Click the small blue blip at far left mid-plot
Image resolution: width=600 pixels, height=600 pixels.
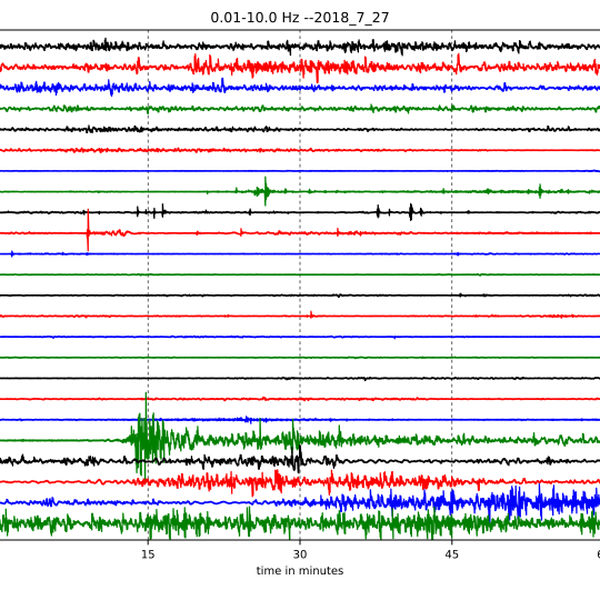click(12, 254)
